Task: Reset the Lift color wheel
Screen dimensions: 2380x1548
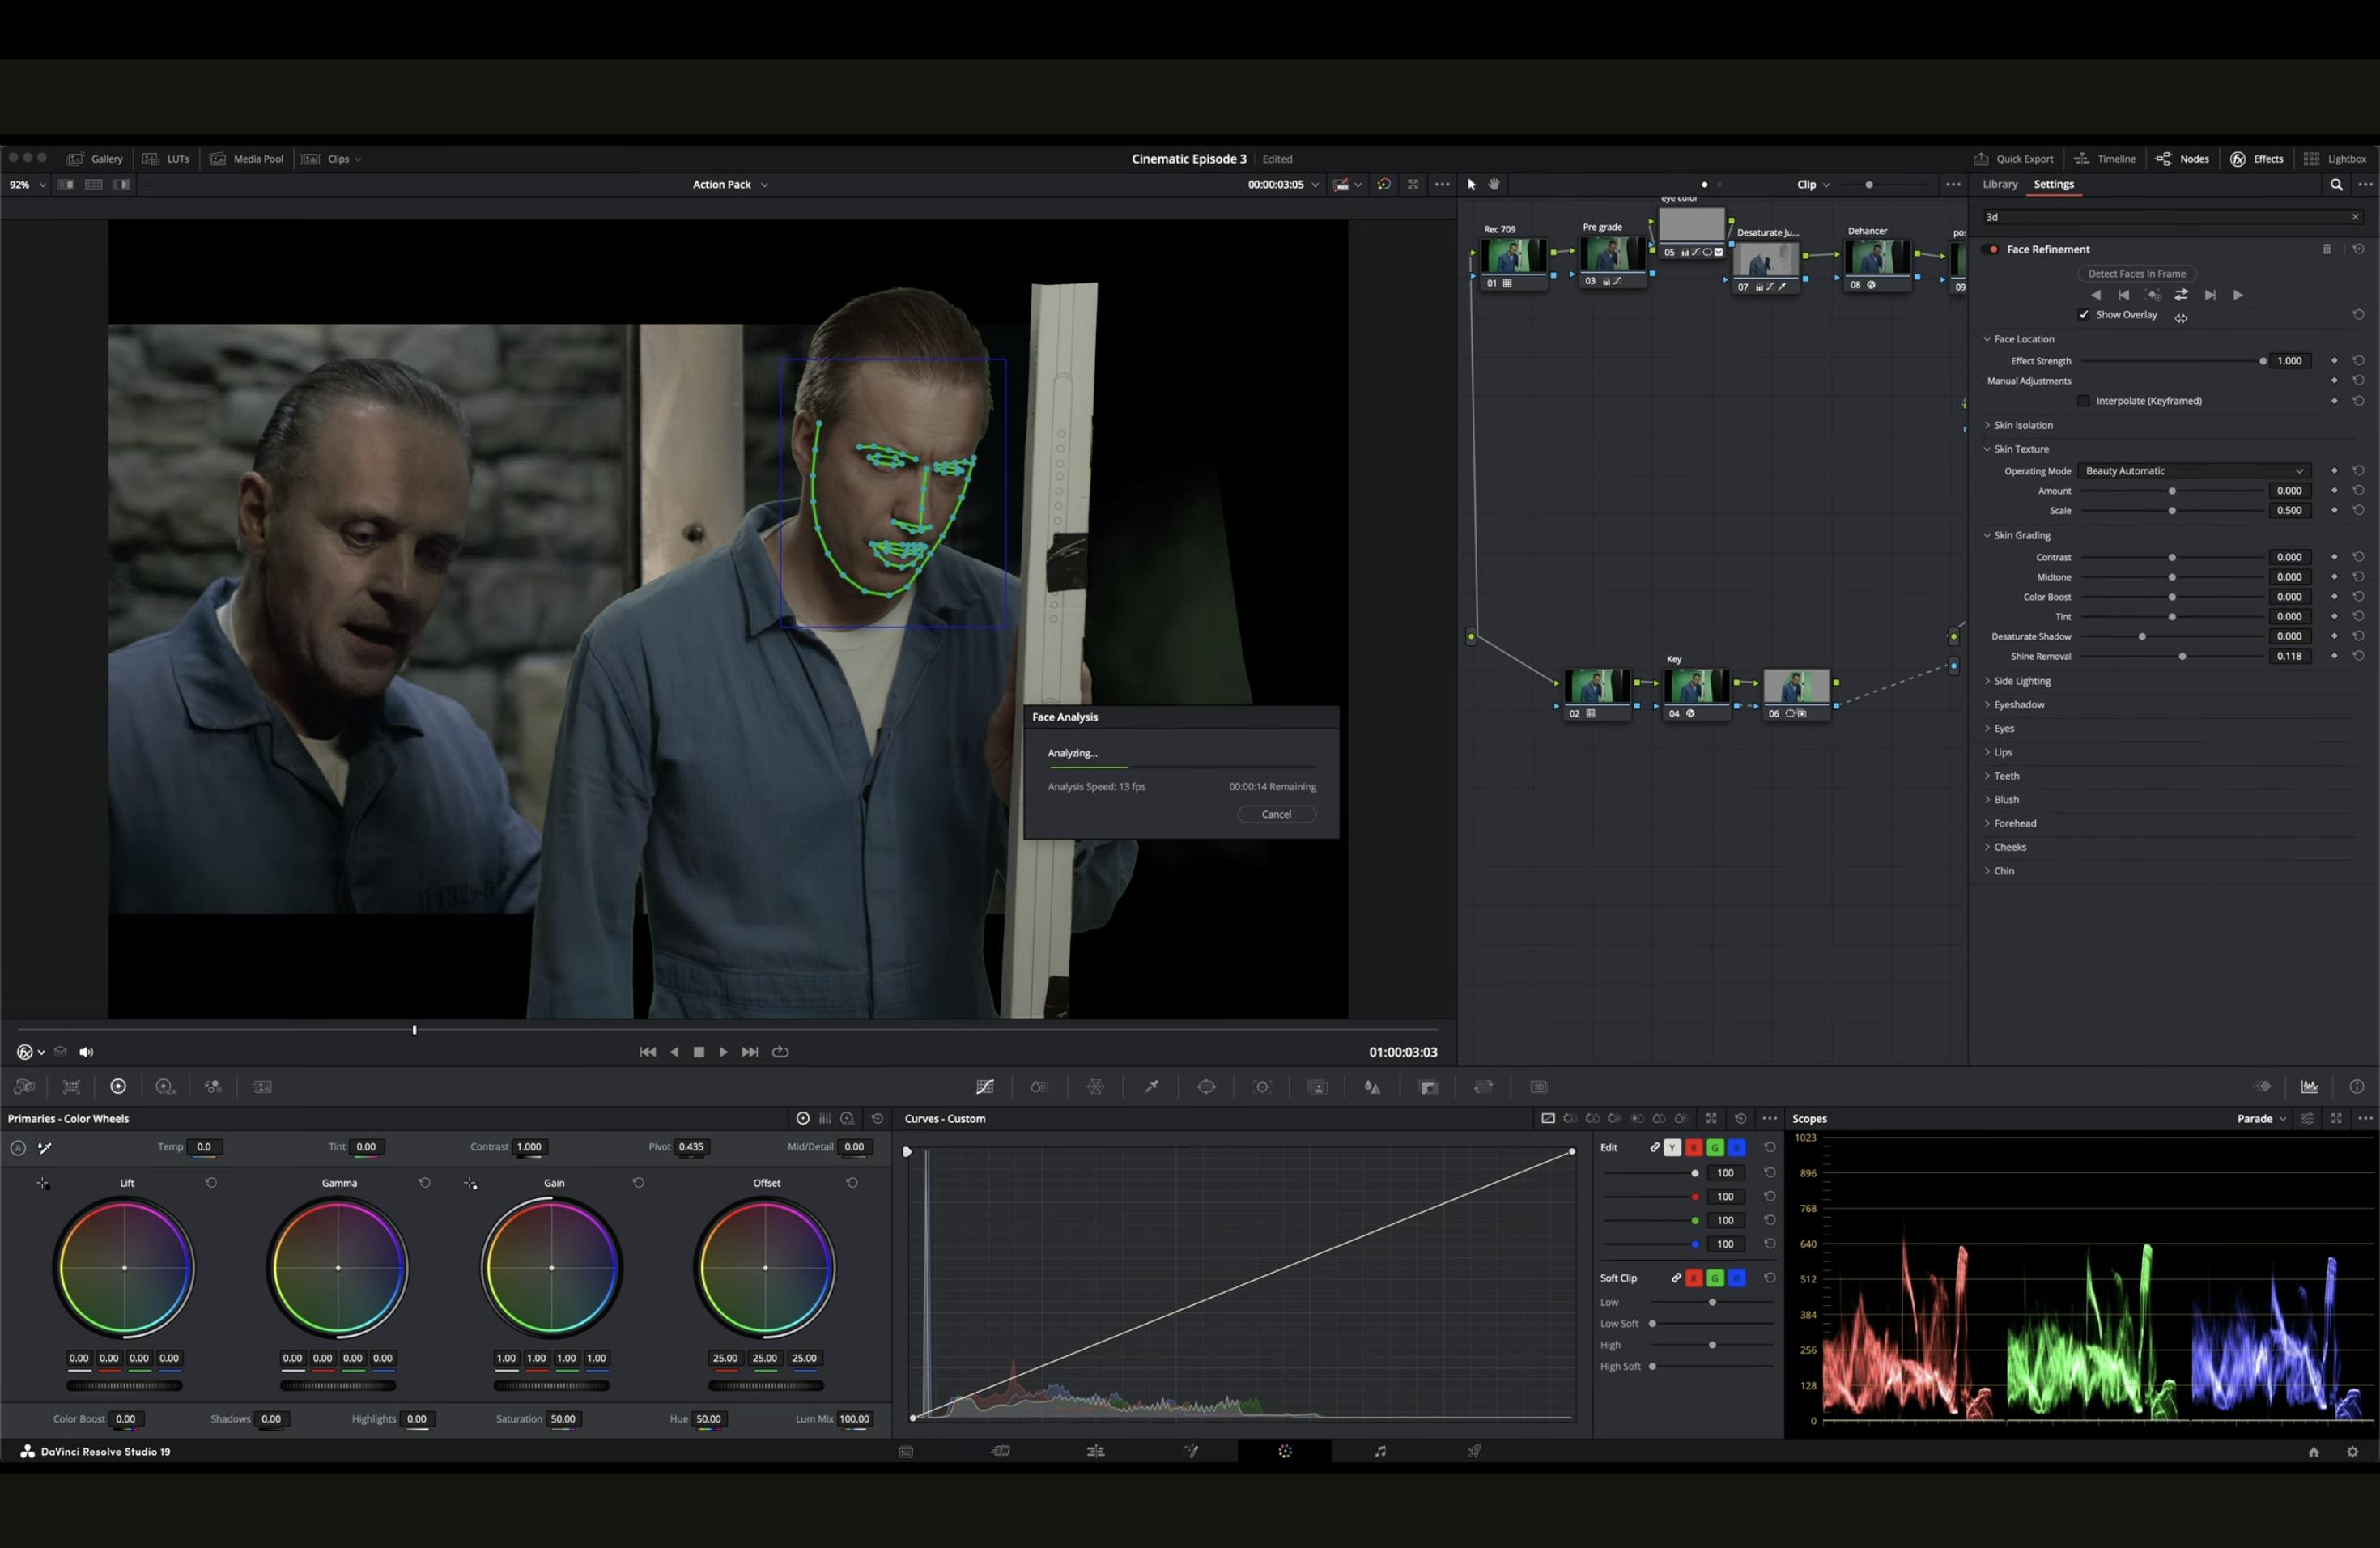Action: click(211, 1183)
